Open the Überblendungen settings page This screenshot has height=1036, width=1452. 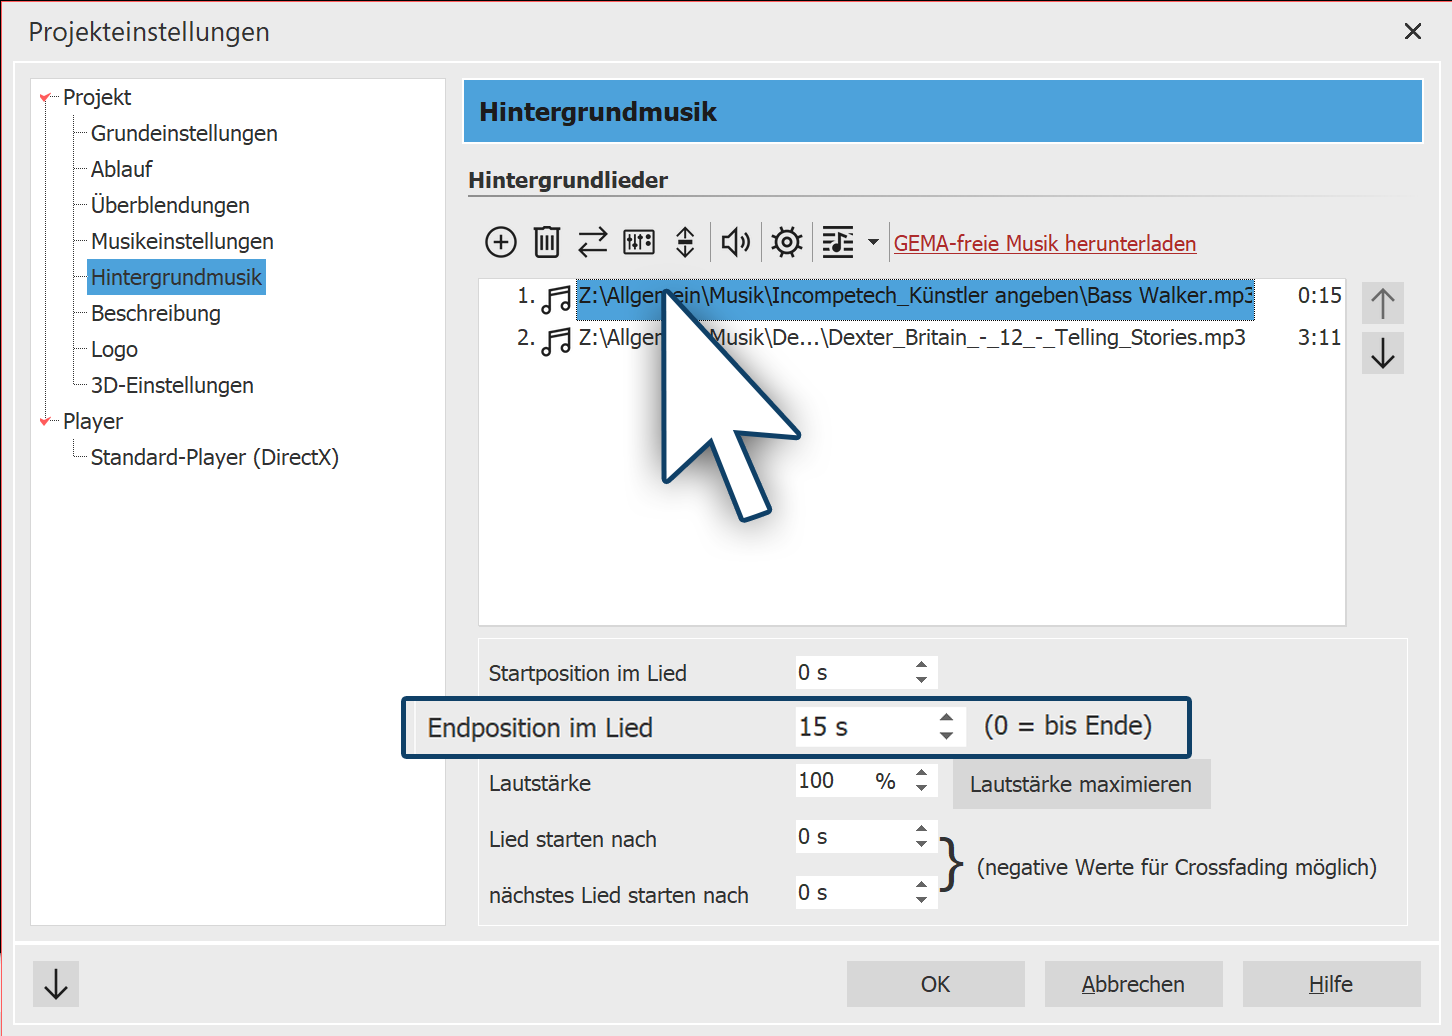click(x=170, y=205)
